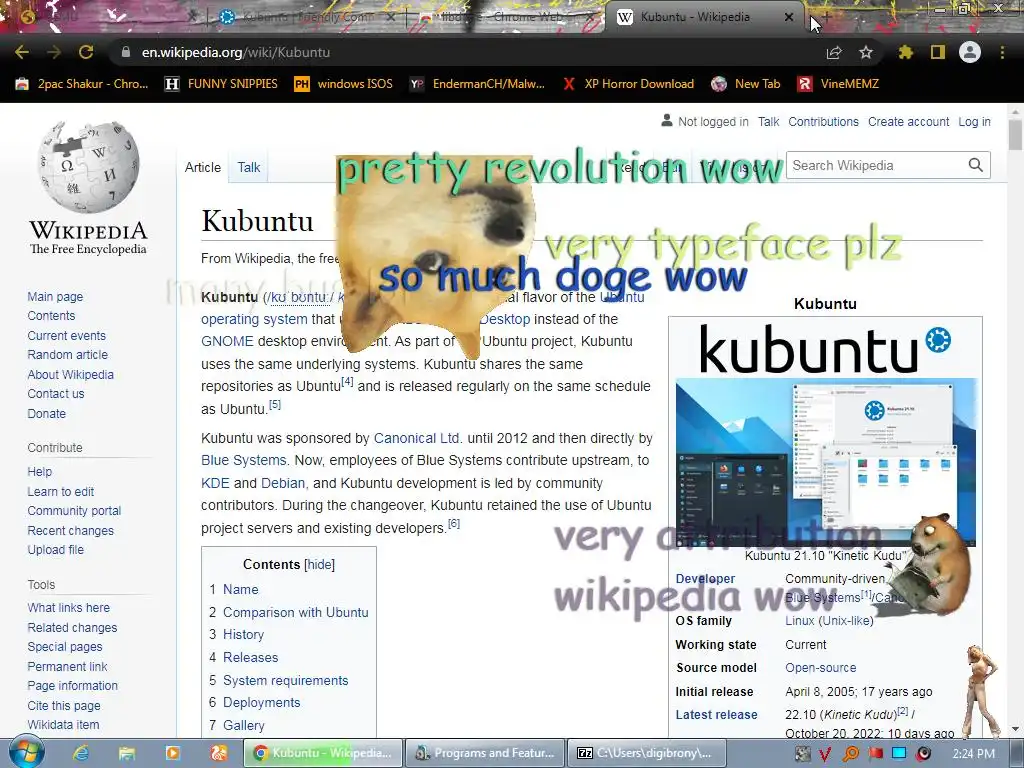Hide the Contents table with [hide]
Image resolution: width=1024 pixels, height=768 pixels.
click(320, 564)
